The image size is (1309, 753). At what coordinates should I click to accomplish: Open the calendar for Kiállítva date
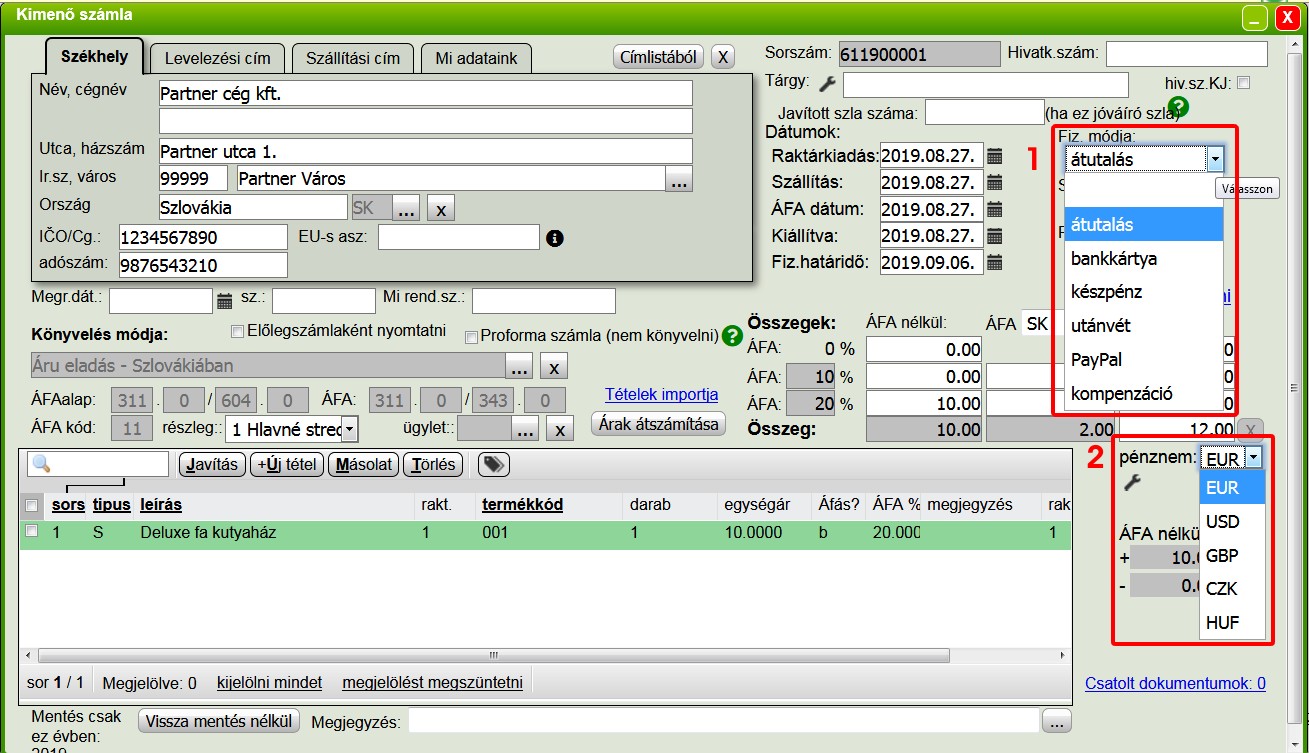pos(994,237)
